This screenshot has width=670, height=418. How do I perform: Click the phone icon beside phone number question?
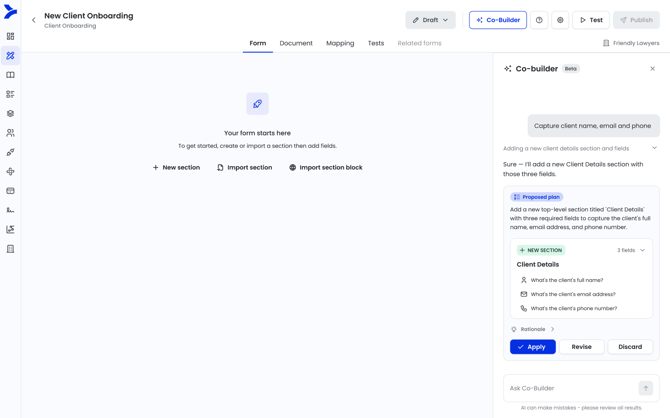tap(523, 308)
